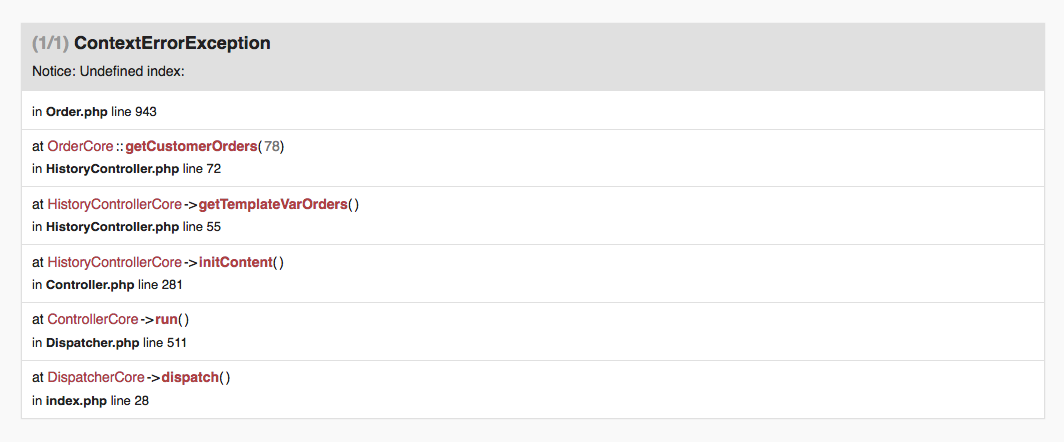The width and height of the screenshot is (1064, 442).
Task: Click the ContextErrorException heading
Action: click(172, 43)
